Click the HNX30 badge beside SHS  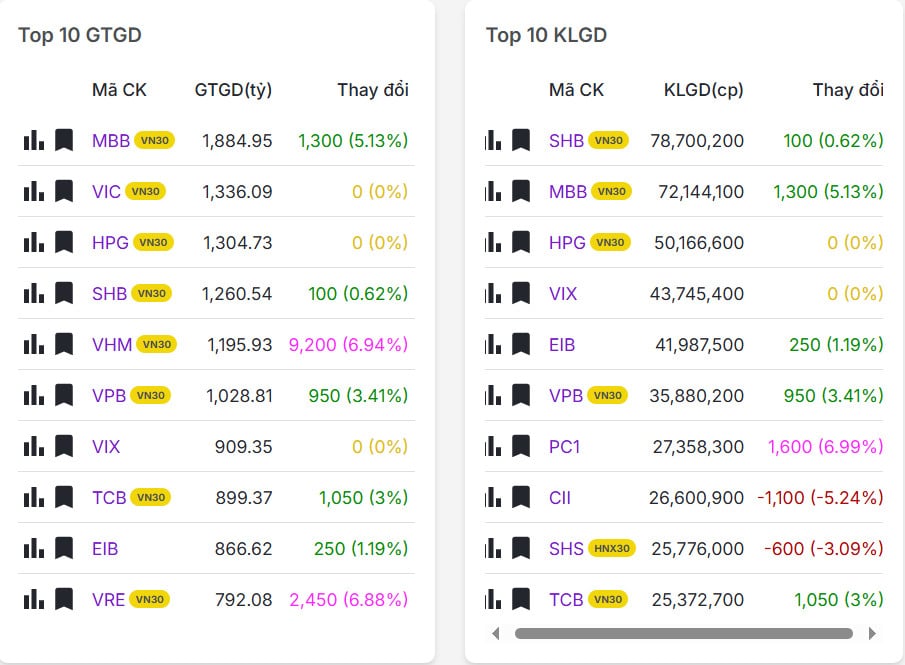coord(612,548)
